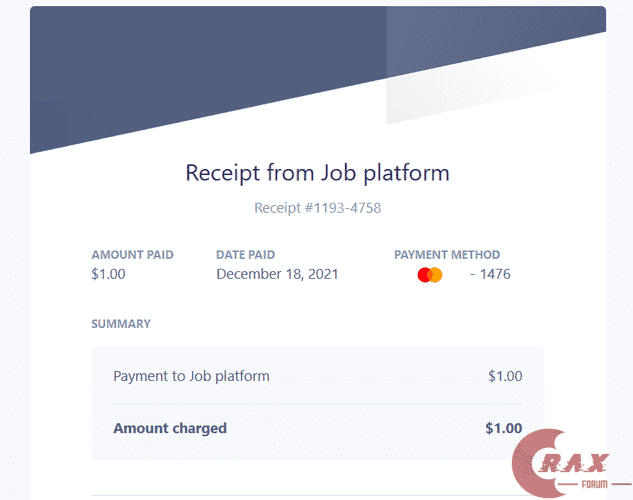
Task: Select the bold $1.00 total charged
Action: (x=503, y=428)
